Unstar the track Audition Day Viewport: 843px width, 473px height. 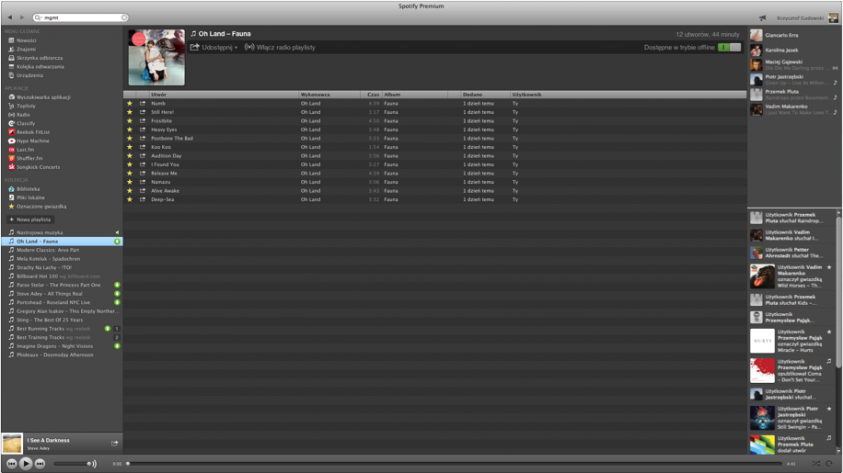[130, 156]
